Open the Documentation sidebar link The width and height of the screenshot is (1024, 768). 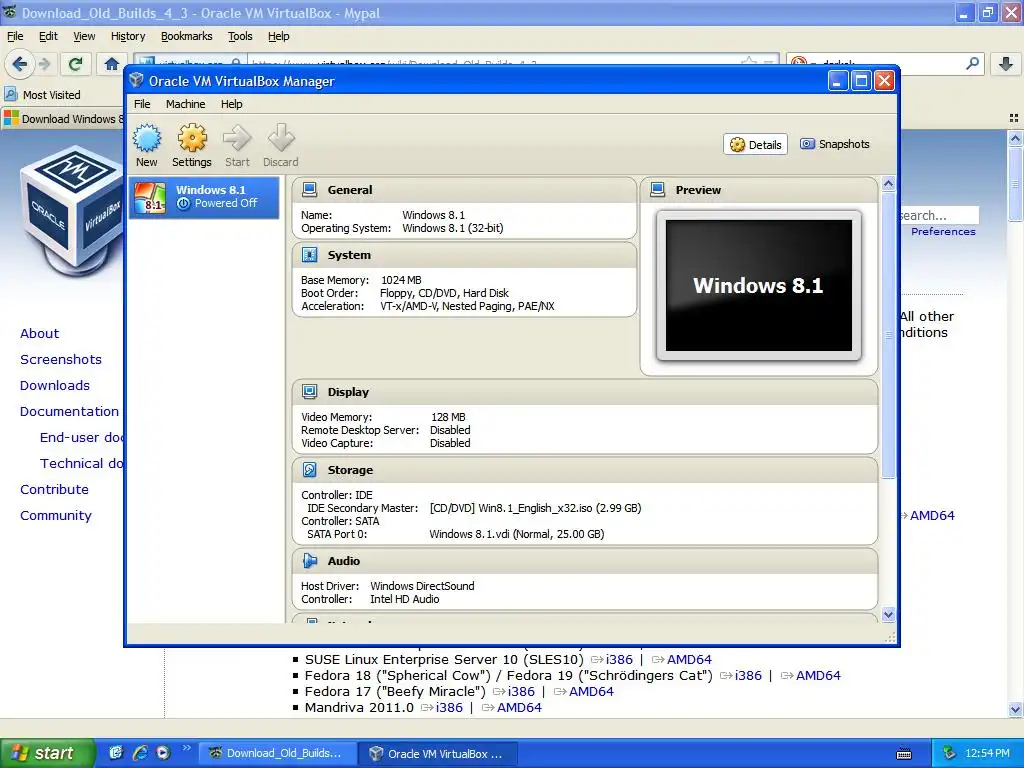pos(69,412)
